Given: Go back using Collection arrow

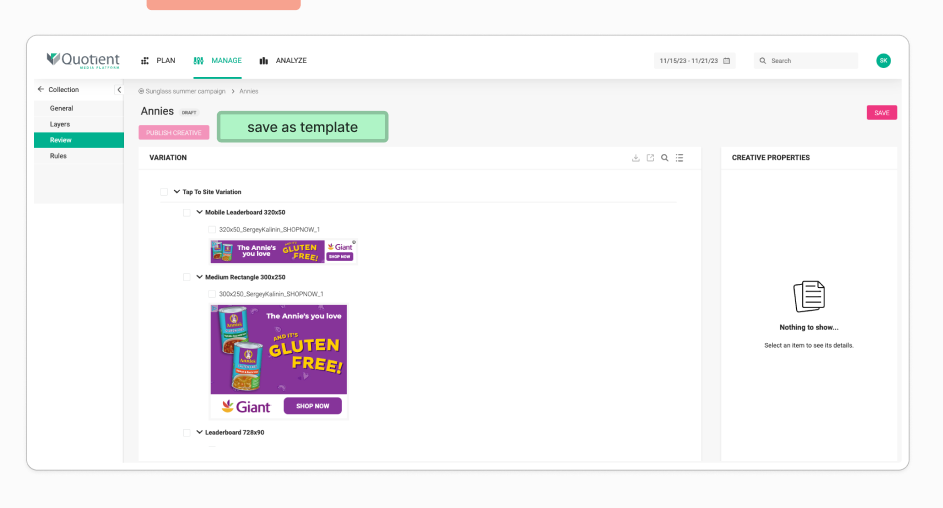Looking at the screenshot, I should click(x=41, y=90).
